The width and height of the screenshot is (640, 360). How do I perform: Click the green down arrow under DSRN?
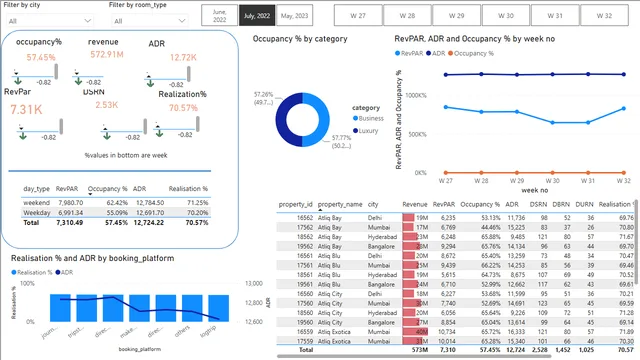point(107,136)
